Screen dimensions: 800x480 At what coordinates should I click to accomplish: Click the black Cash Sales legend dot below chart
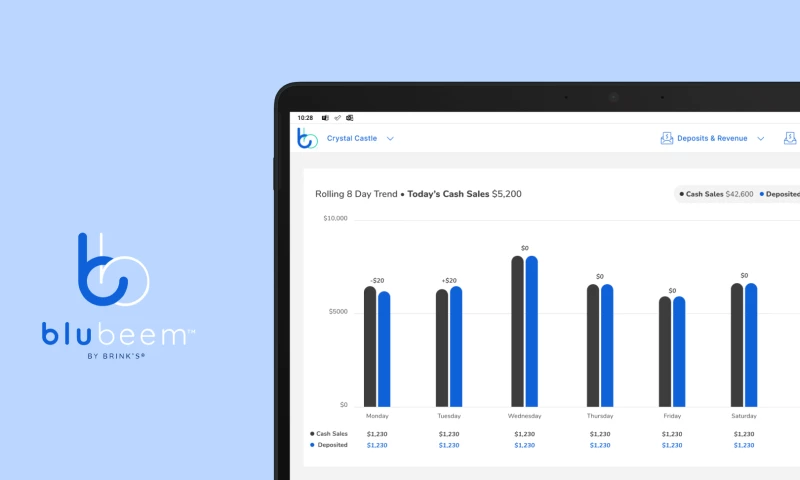312,434
